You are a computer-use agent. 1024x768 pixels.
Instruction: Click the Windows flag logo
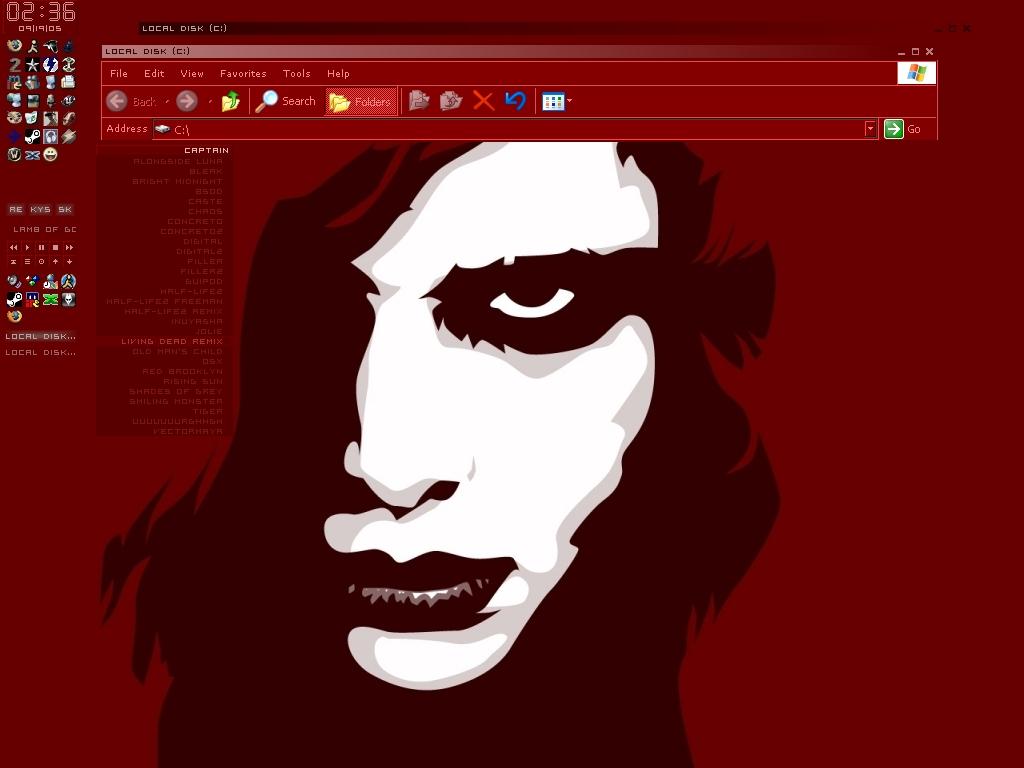(916, 73)
